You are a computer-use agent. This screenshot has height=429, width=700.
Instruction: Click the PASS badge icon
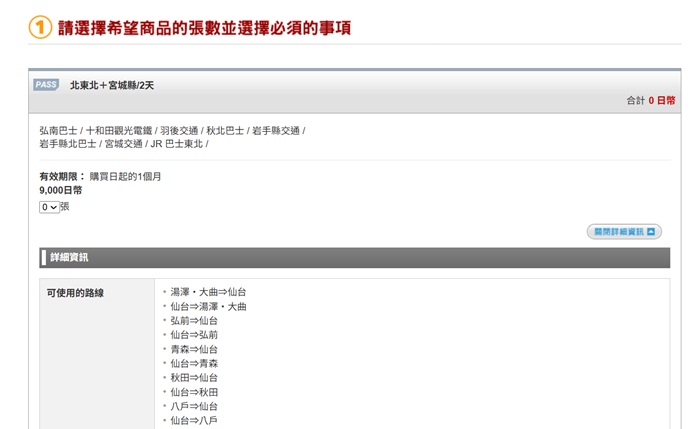(46, 85)
